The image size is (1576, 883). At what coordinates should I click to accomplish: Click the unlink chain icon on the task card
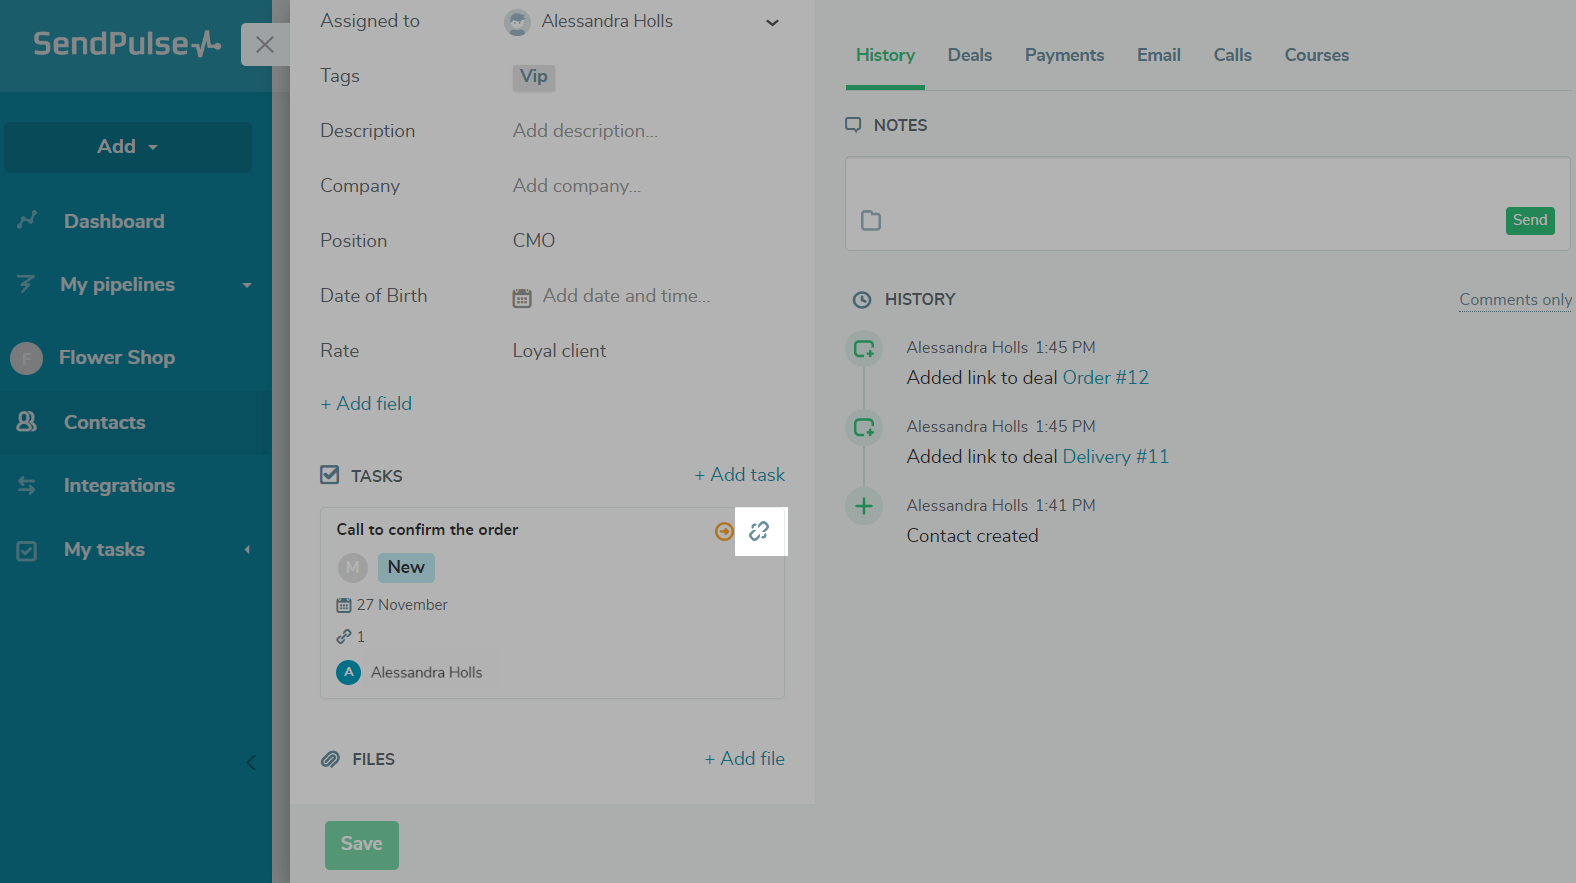[759, 531]
